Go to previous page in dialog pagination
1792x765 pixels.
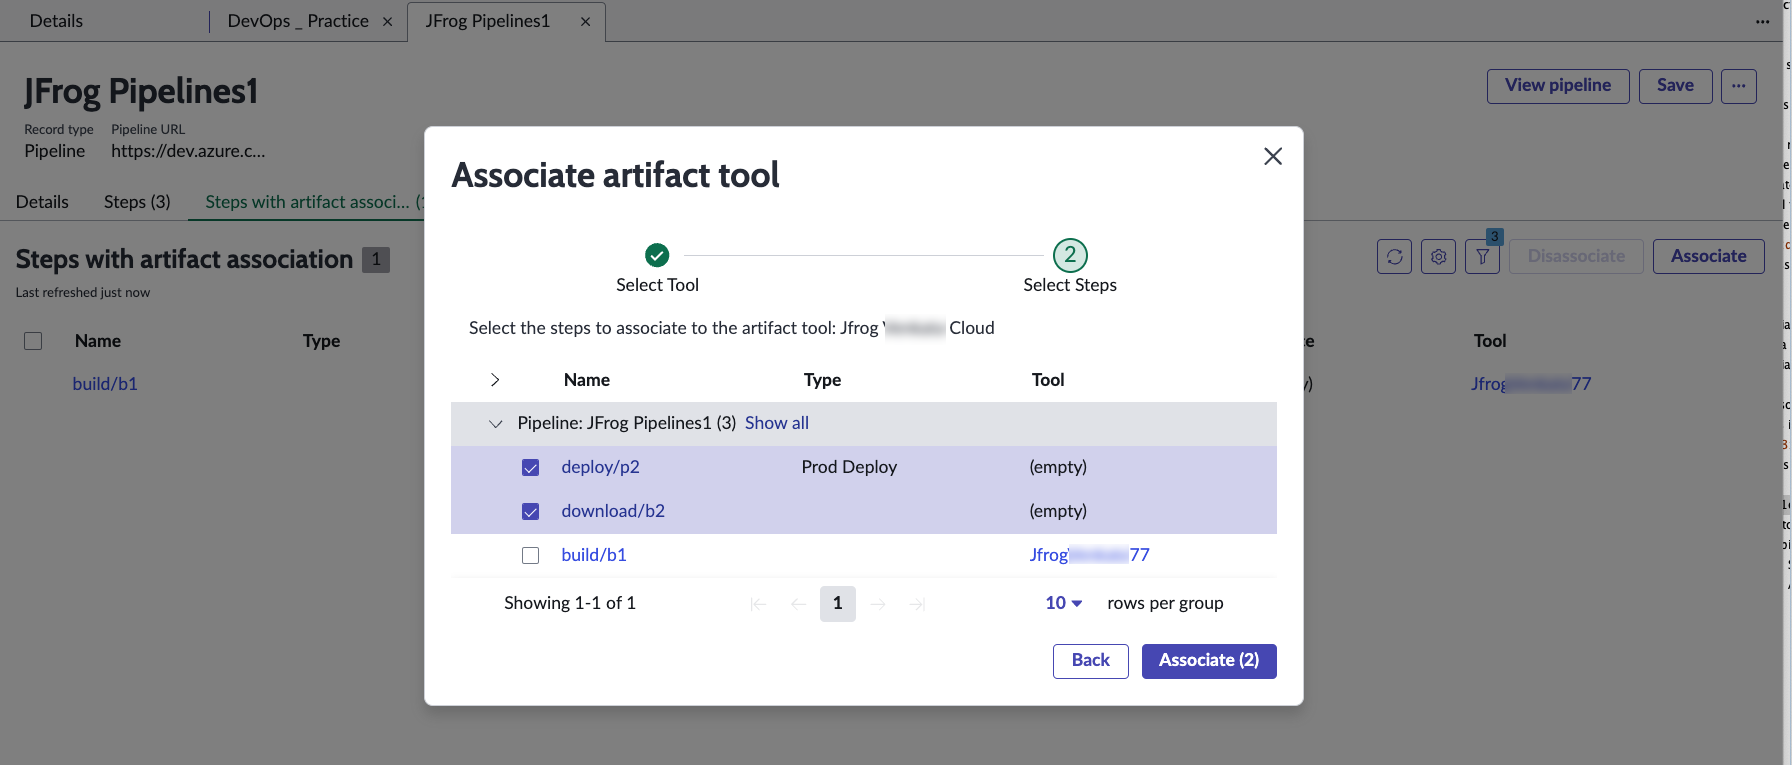pyautogui.click(x=798, y=604)
